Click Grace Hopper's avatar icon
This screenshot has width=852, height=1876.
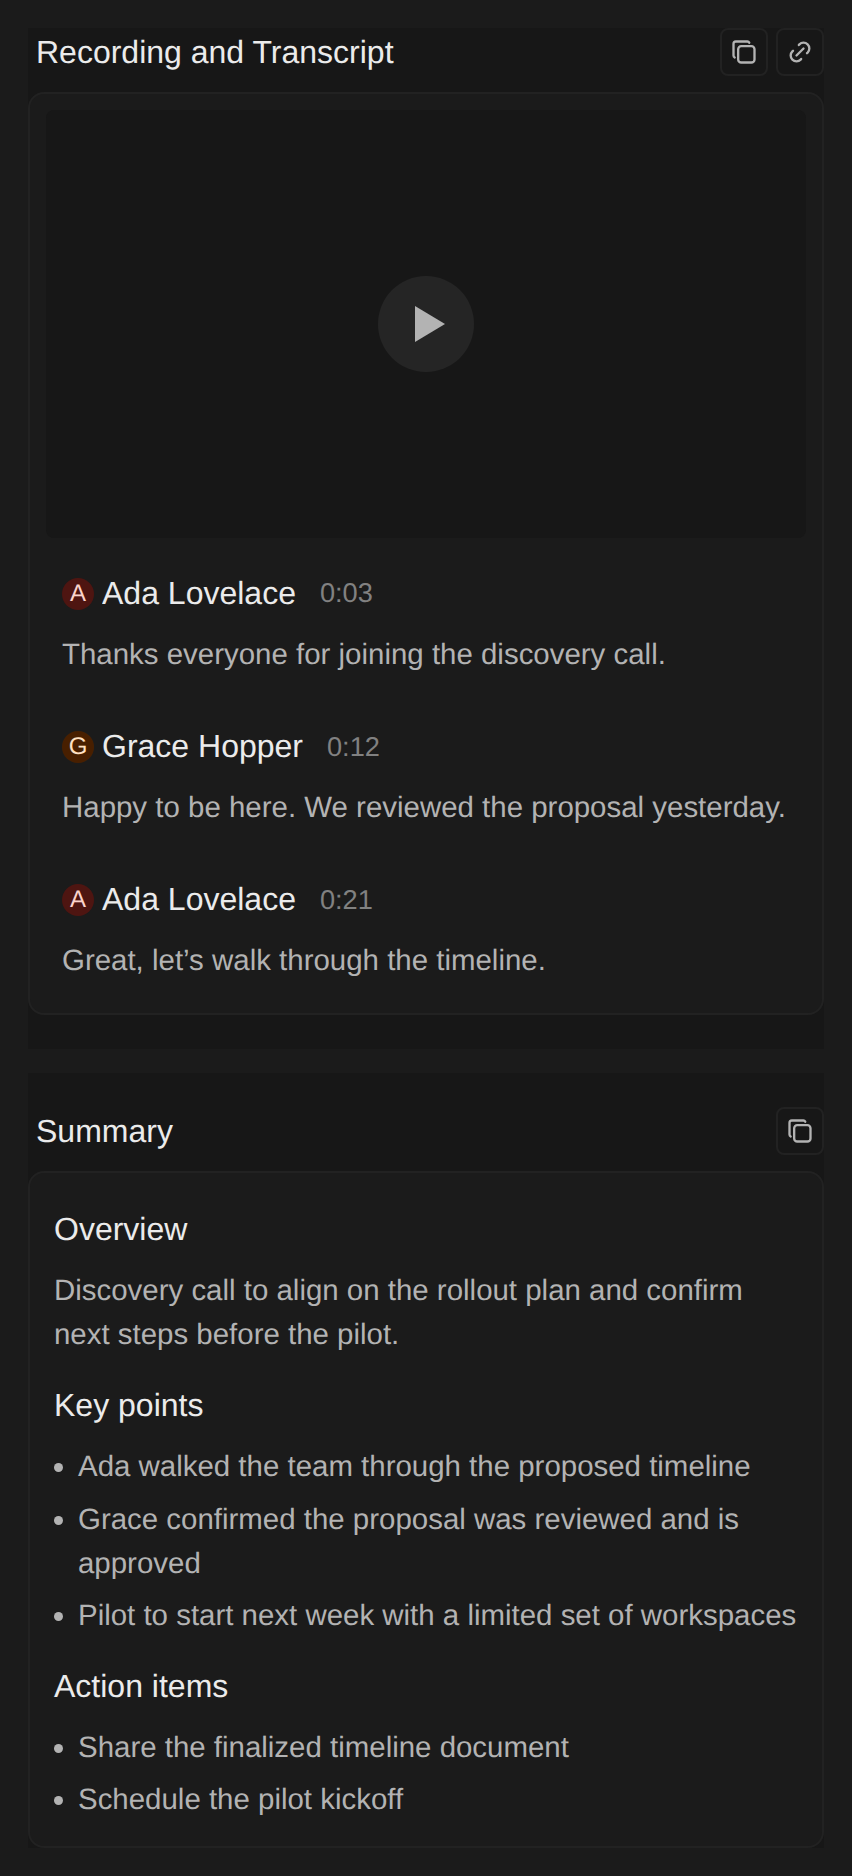78,747
